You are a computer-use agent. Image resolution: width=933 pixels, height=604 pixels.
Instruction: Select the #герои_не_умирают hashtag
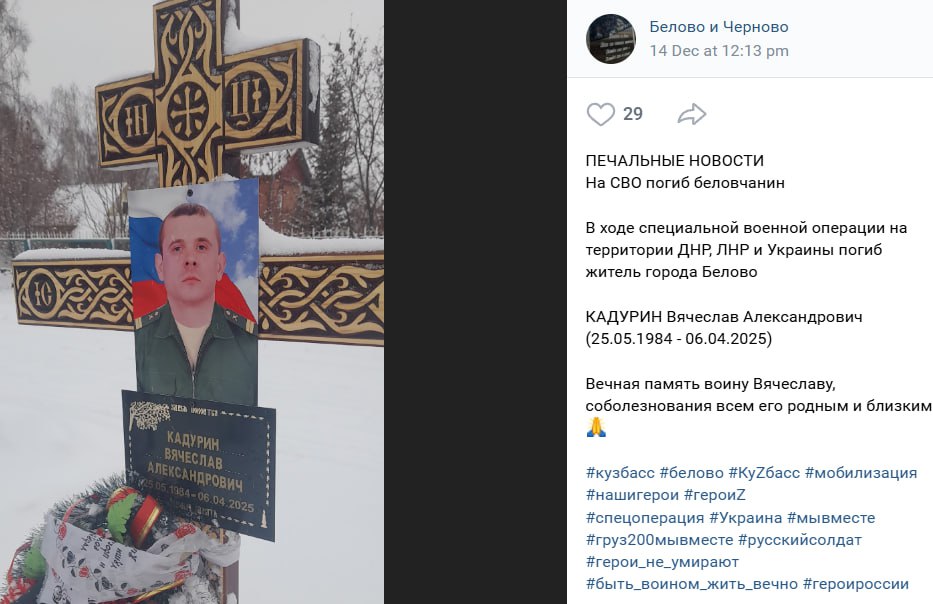(662, 562)
